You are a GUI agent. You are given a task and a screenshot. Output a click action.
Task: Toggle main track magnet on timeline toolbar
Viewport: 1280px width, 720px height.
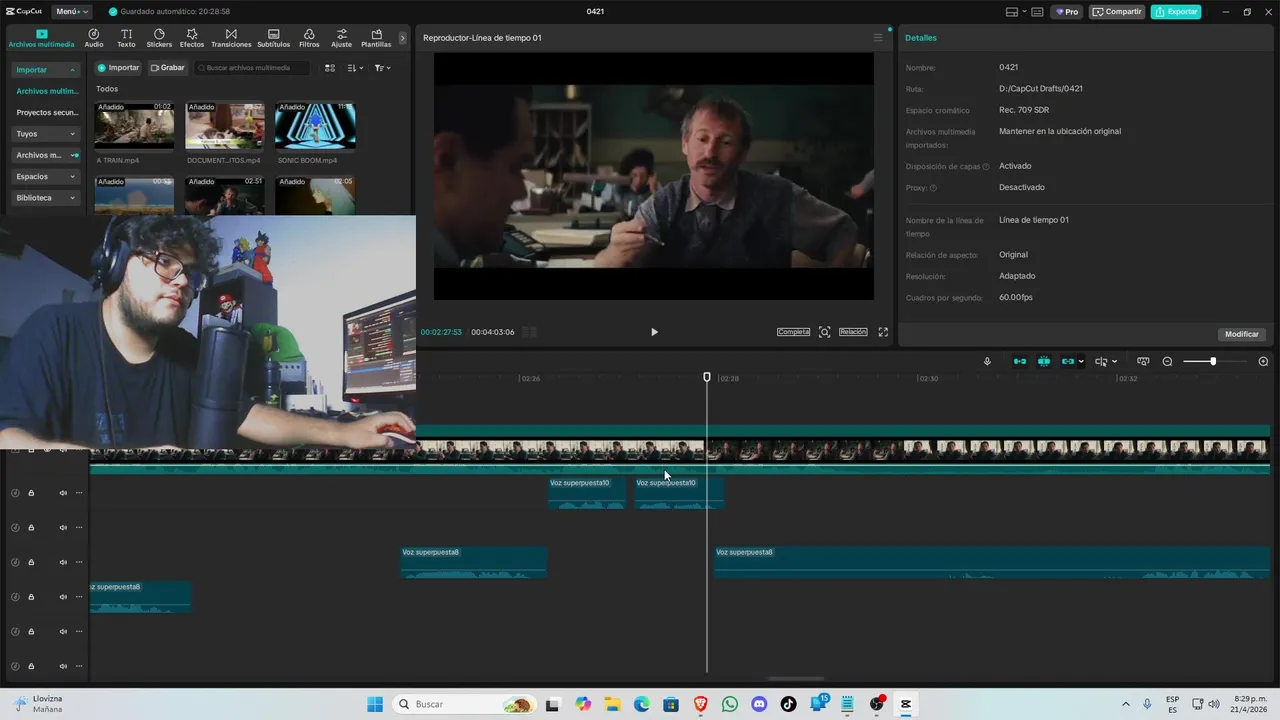point(1020,361)
